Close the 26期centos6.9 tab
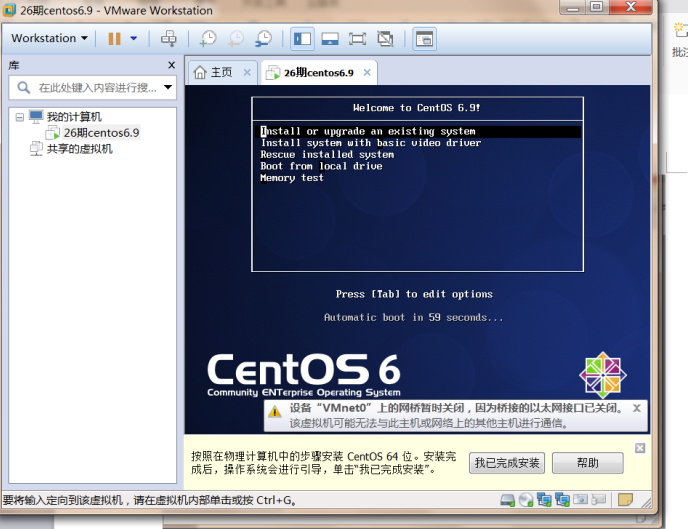Image resolution: width=688 pixels, height=529 pixels. [x=367, y=72]
